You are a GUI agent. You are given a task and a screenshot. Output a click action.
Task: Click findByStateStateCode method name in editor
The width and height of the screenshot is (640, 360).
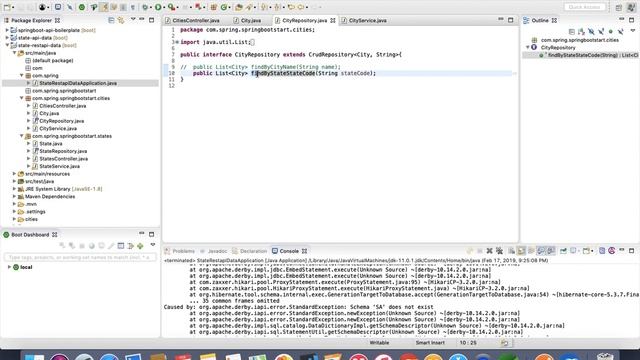(x=283, y=73)
